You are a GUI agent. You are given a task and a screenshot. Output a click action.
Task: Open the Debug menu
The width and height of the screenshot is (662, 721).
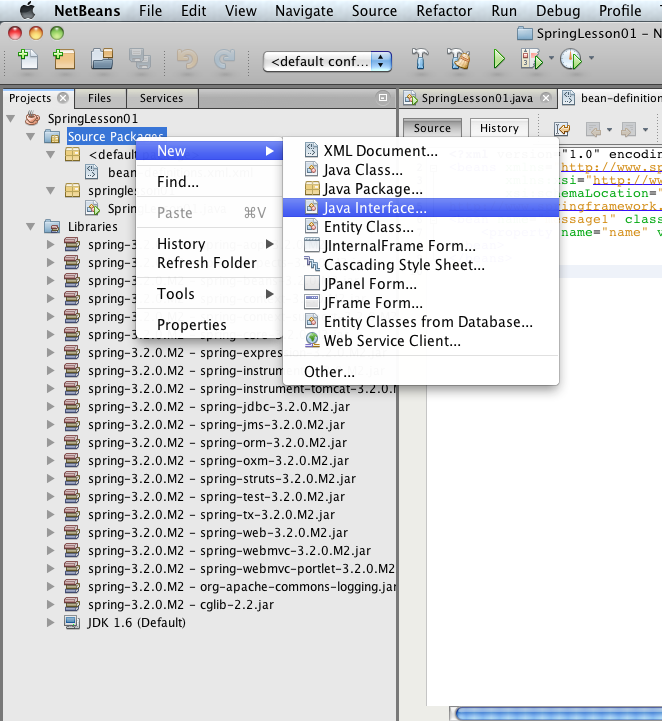pyautogui.click(x=558, y=10)
